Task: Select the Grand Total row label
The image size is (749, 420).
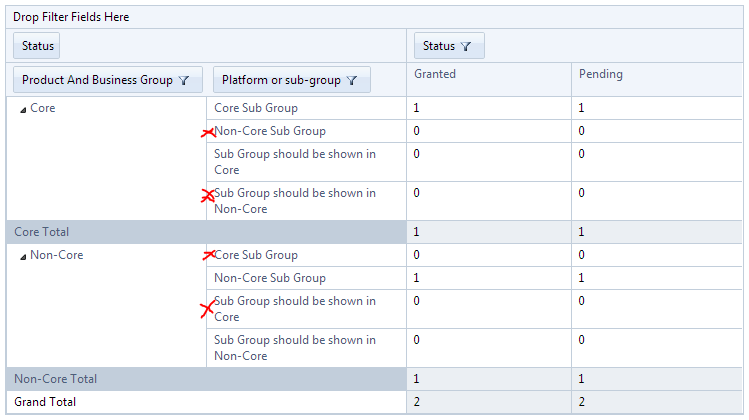Action: click(45, 402)
